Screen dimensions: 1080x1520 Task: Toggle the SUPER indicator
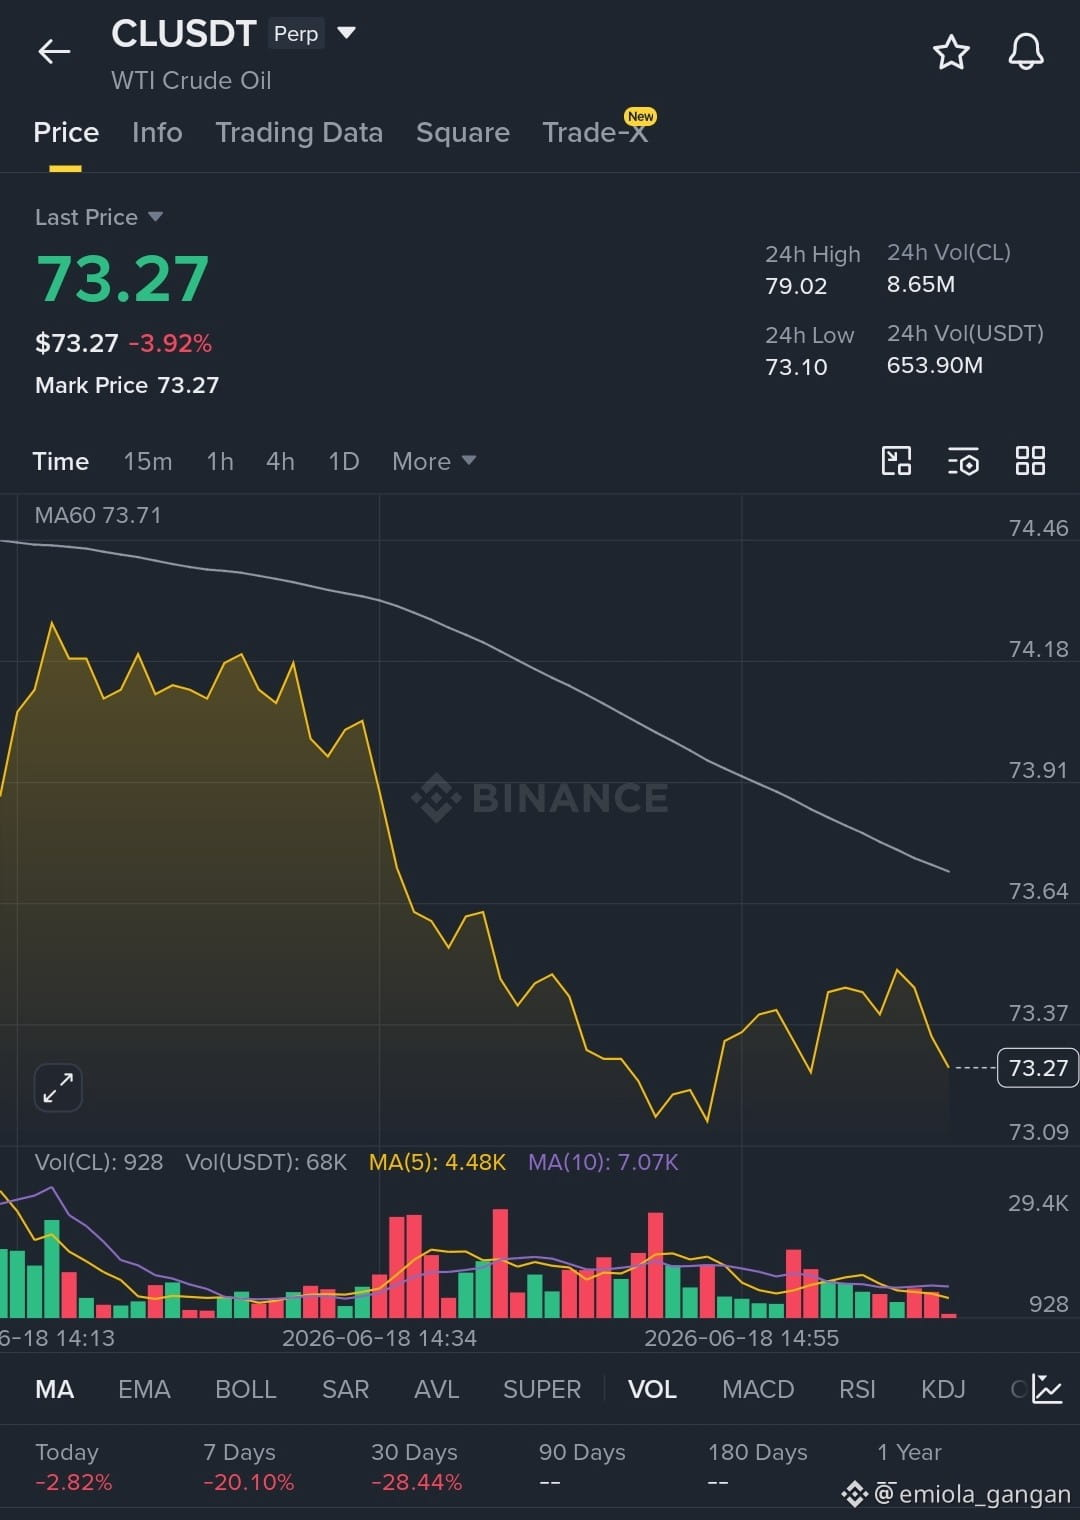542,1389
